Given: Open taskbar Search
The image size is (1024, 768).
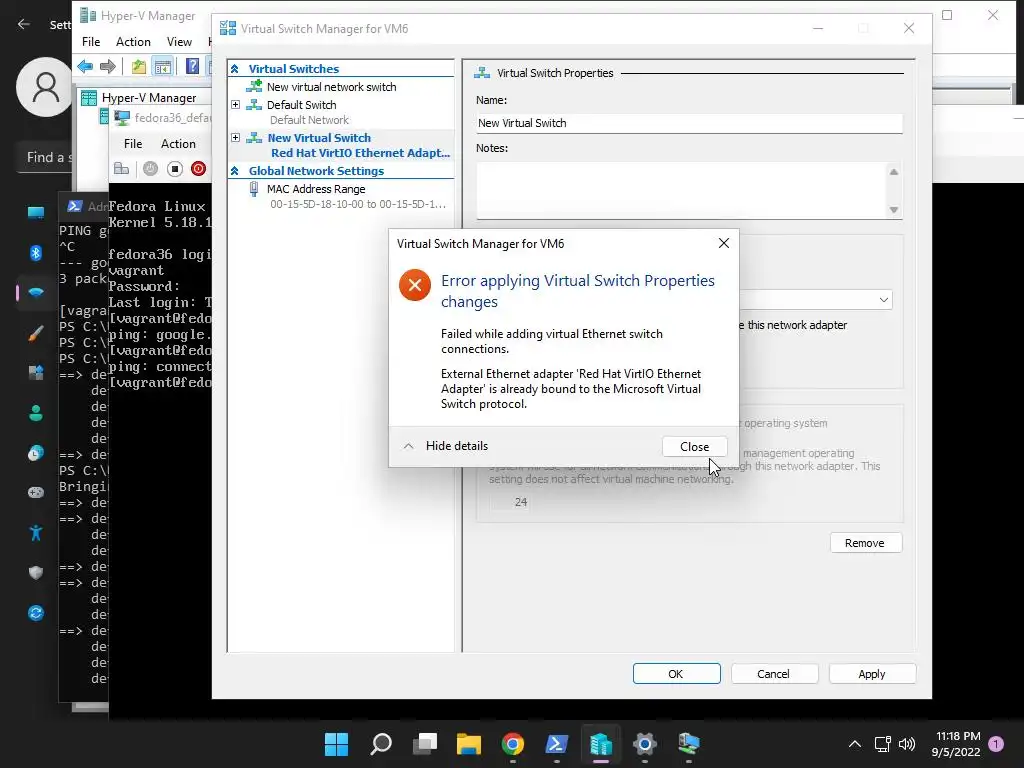Looking at the screenshot, I should click(381, 743).
